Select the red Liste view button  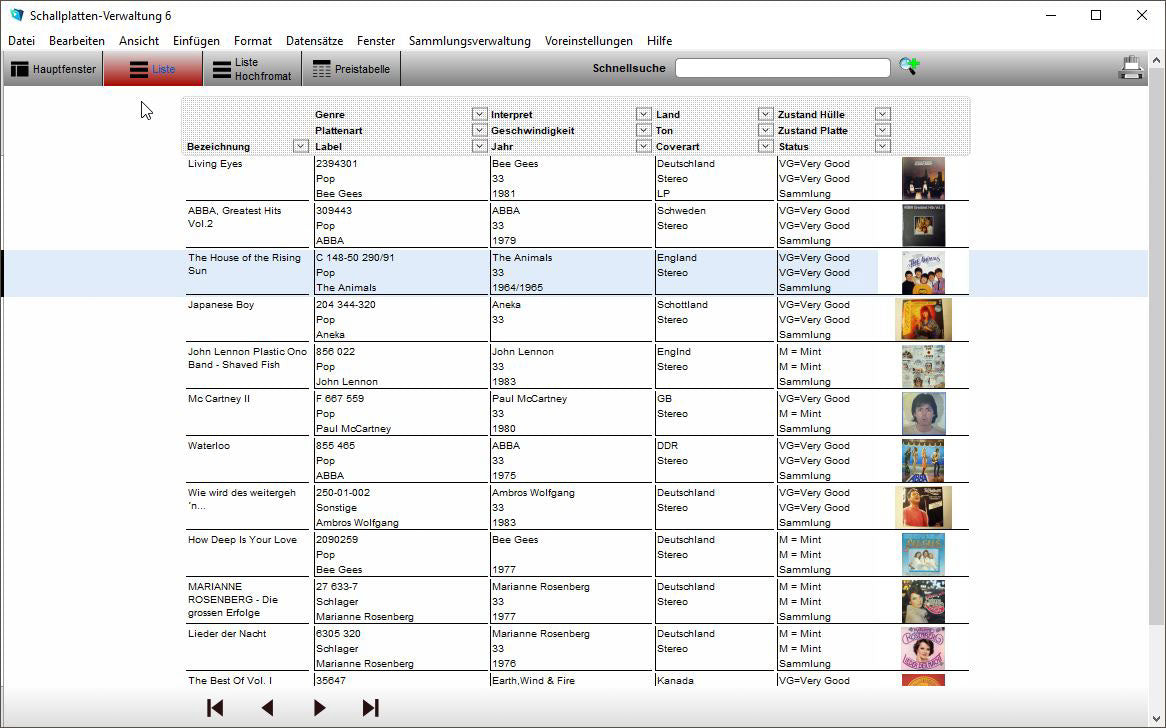click(x=153, y=69)
